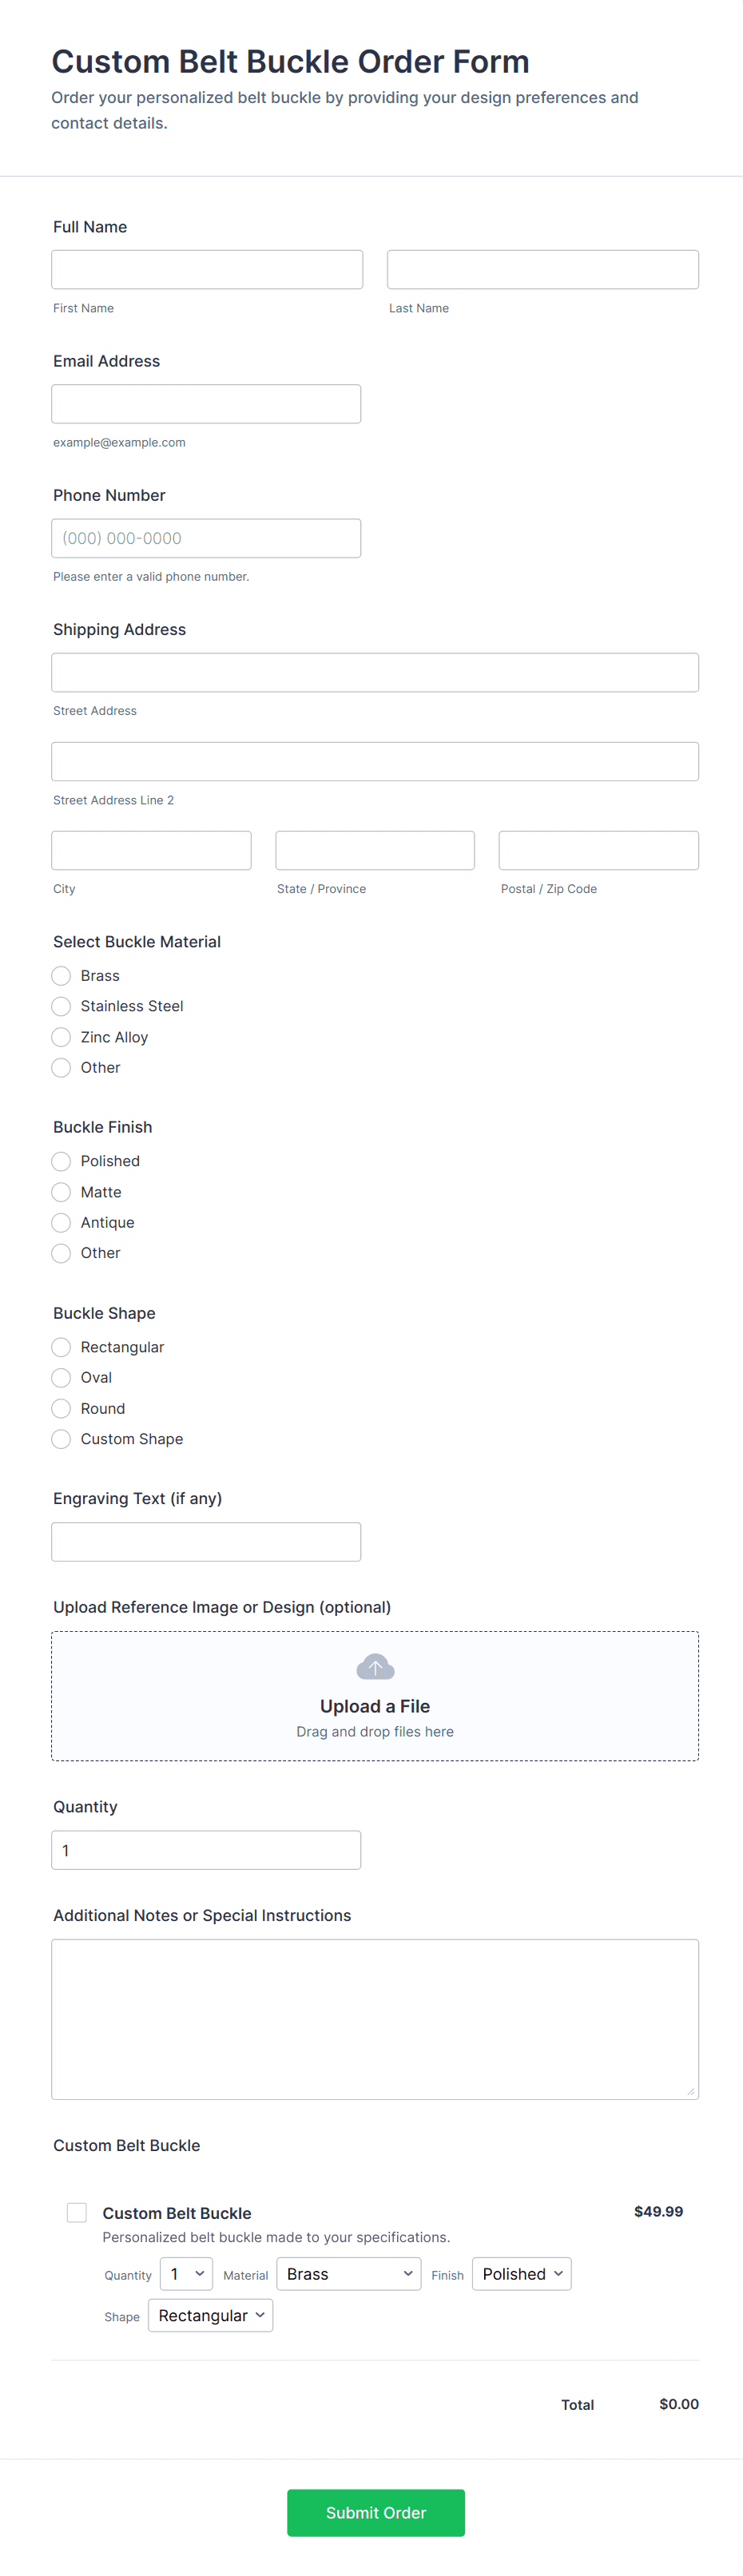Select the Matte buckle finish
Viewport: 743px width, 2576px height.
click(x=61, y=1192)
